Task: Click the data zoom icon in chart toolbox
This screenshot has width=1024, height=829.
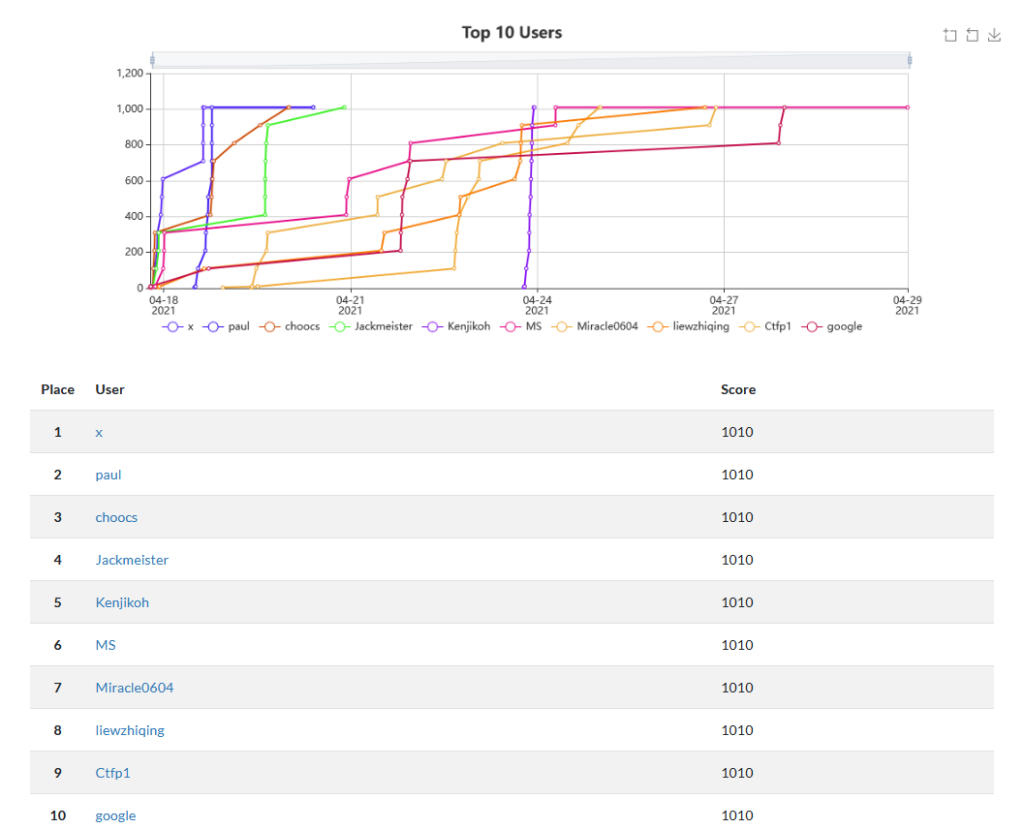Action: [x=950, y=35]
